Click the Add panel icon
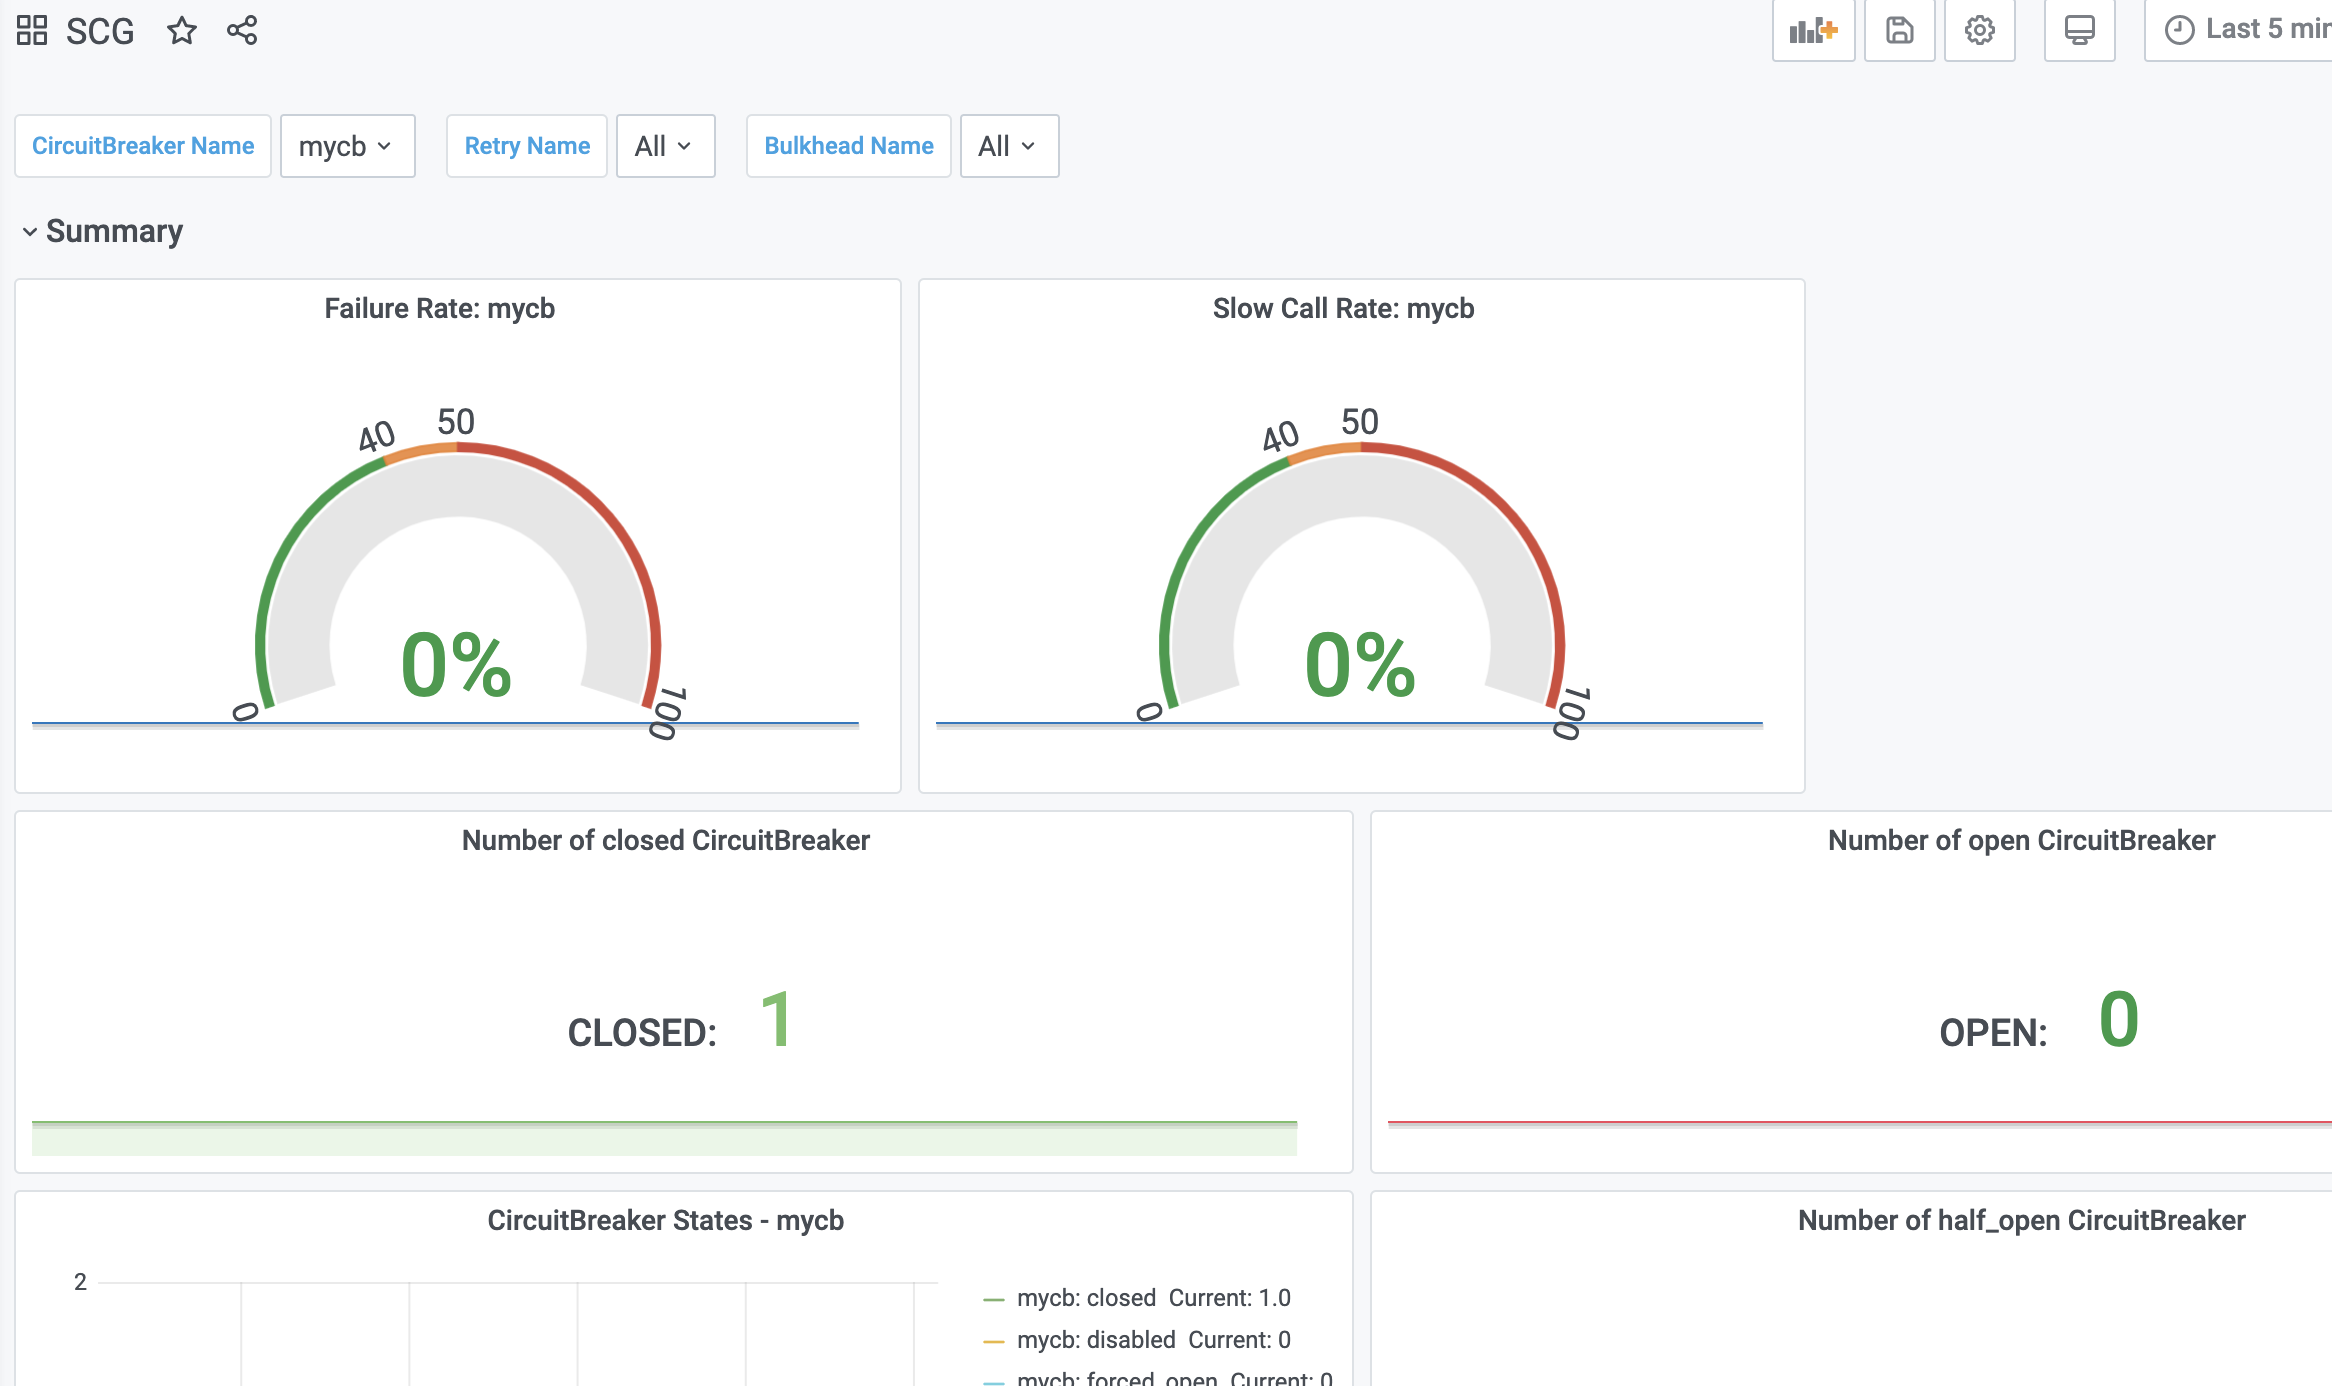Screen dimensions: 2332x1386 tap(1813, 30)
